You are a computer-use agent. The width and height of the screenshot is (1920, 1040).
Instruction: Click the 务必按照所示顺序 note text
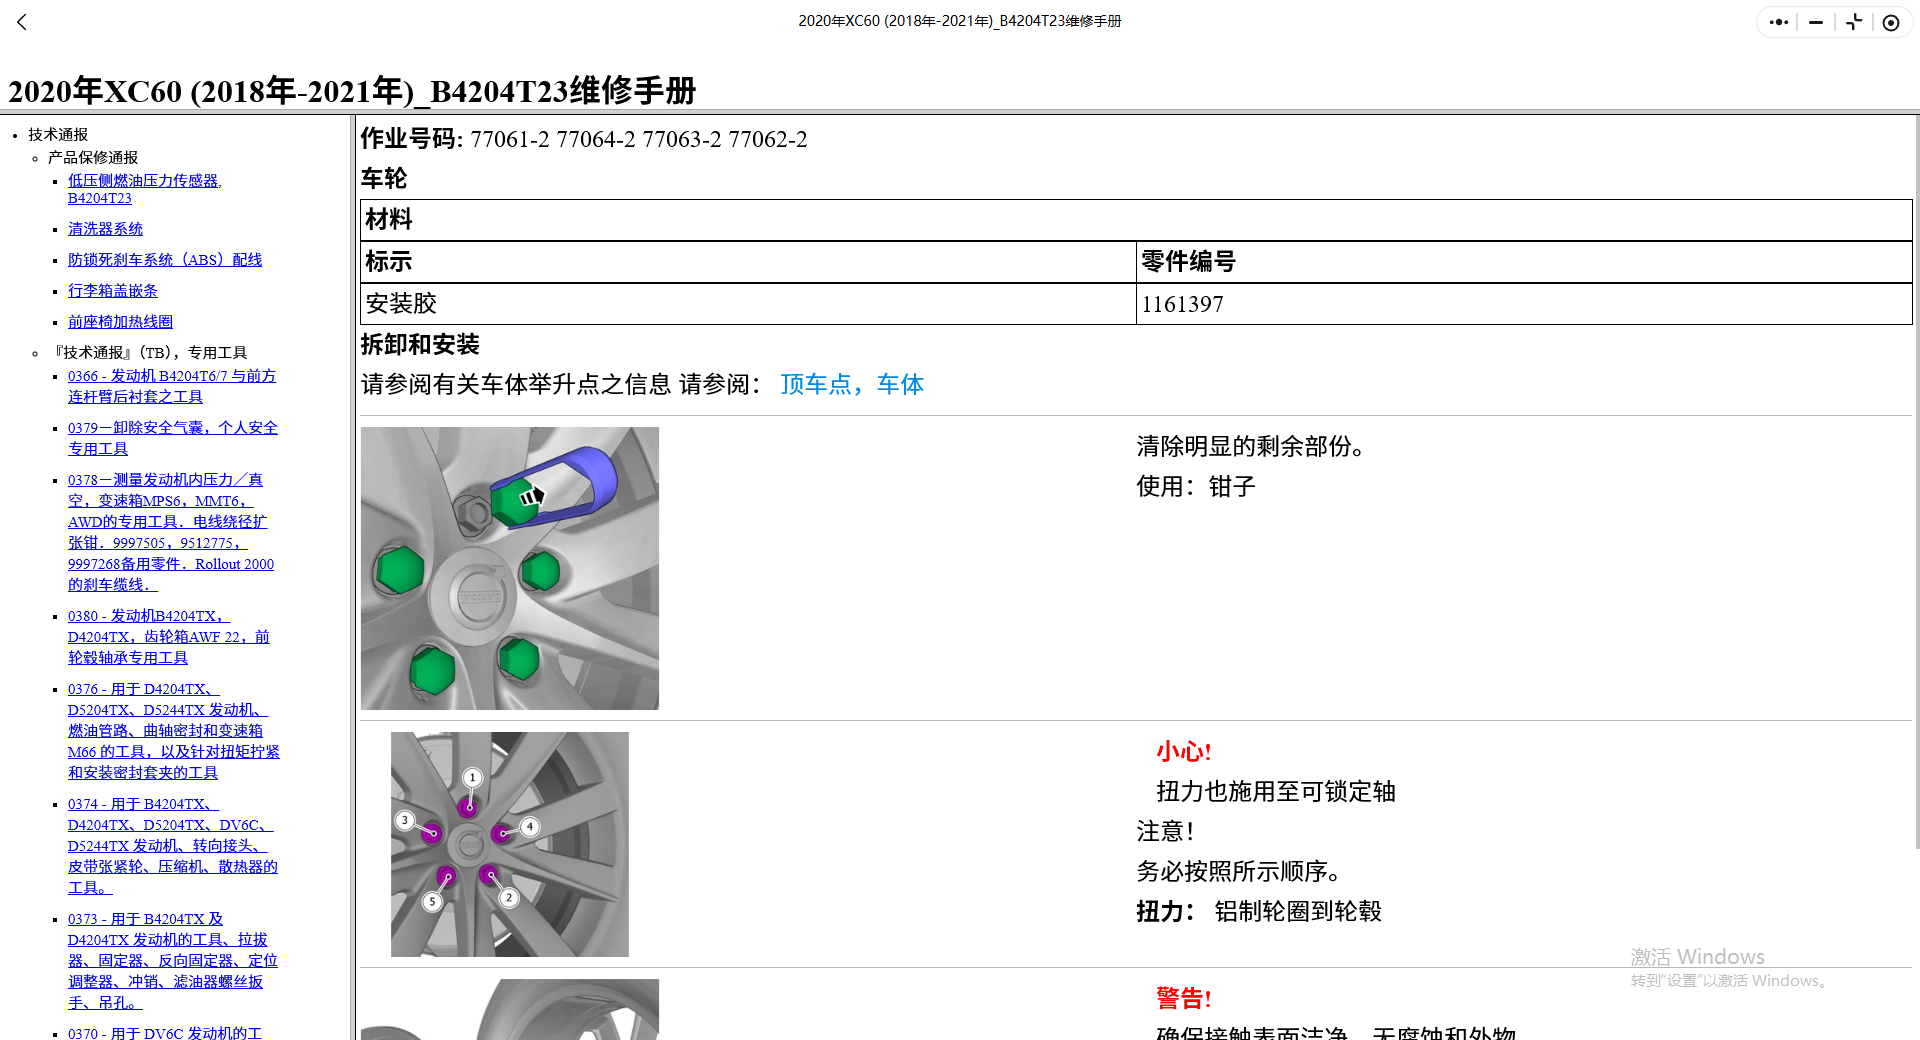pyautogui.click(x=1239, y=872)
